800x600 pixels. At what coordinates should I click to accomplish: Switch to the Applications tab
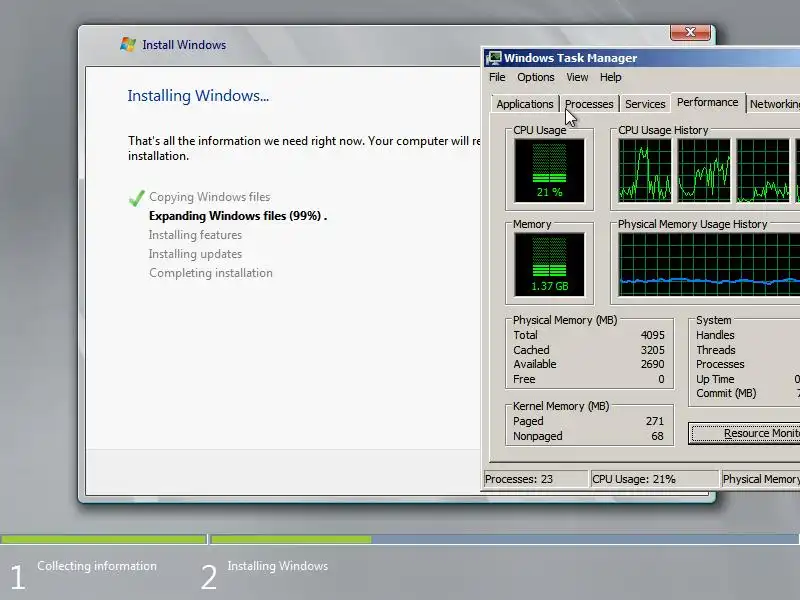click(x=525, y=104)
